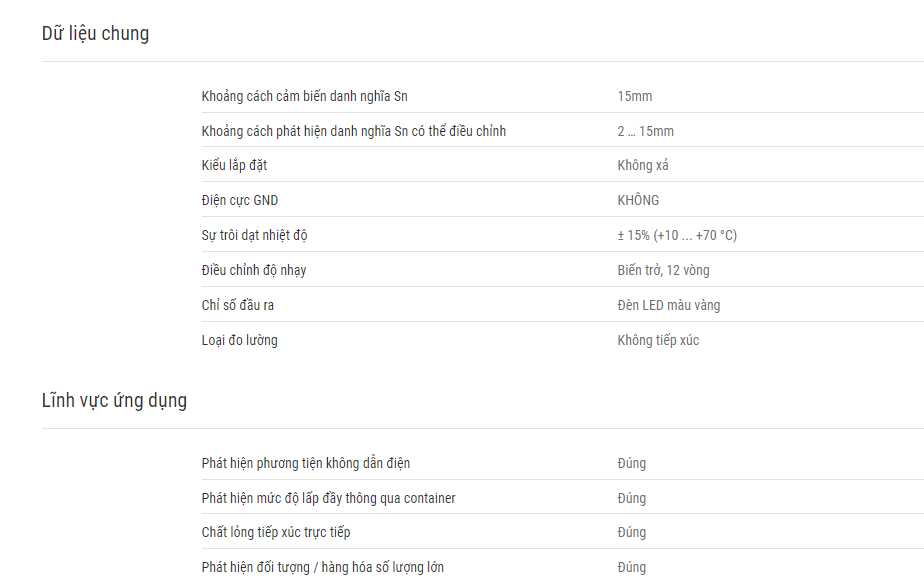
Task: Click the 'Không tiếp xúc' value
Action: pyautogui.click(x=658, y=340)
